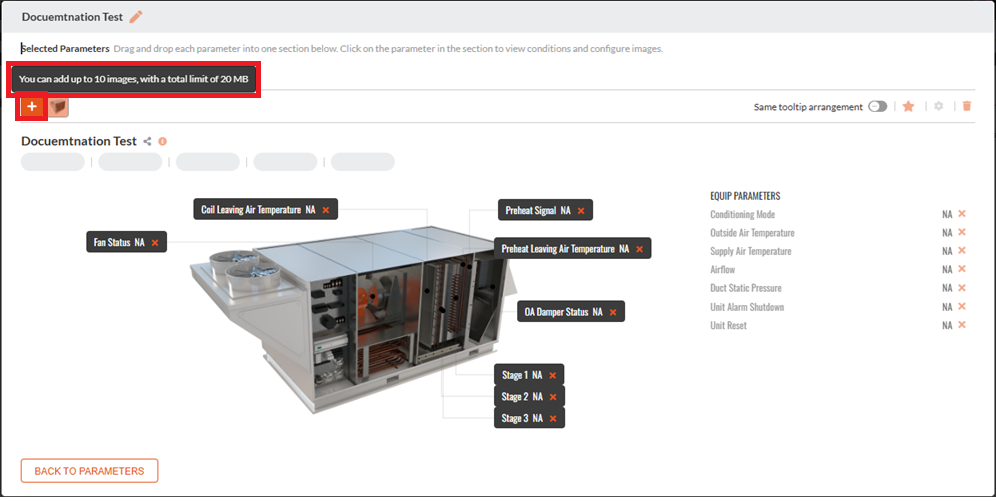Screen dimensions: 996x501
Task: Click the pencil icon to rename Docuemtnation Test
Action: (136, 17)
